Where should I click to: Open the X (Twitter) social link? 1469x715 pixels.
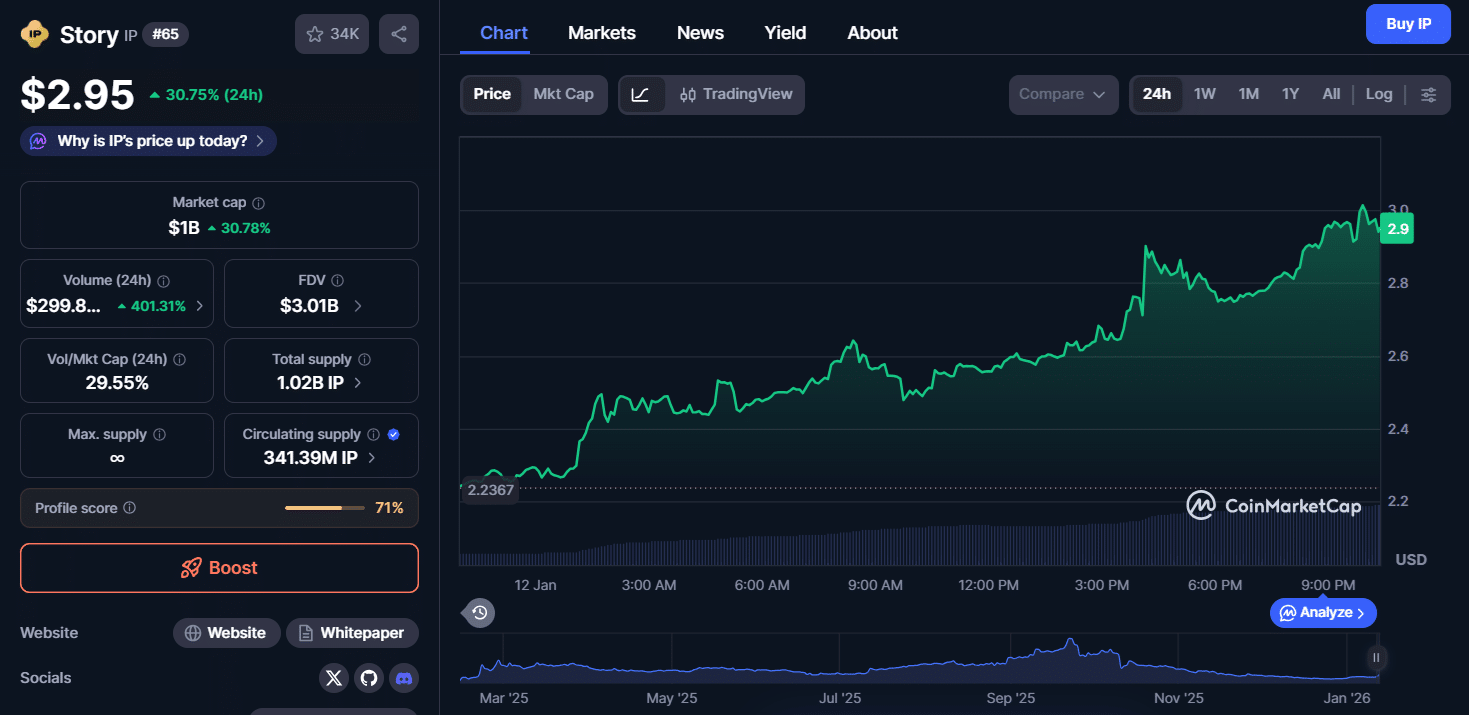tap(334, 678)
